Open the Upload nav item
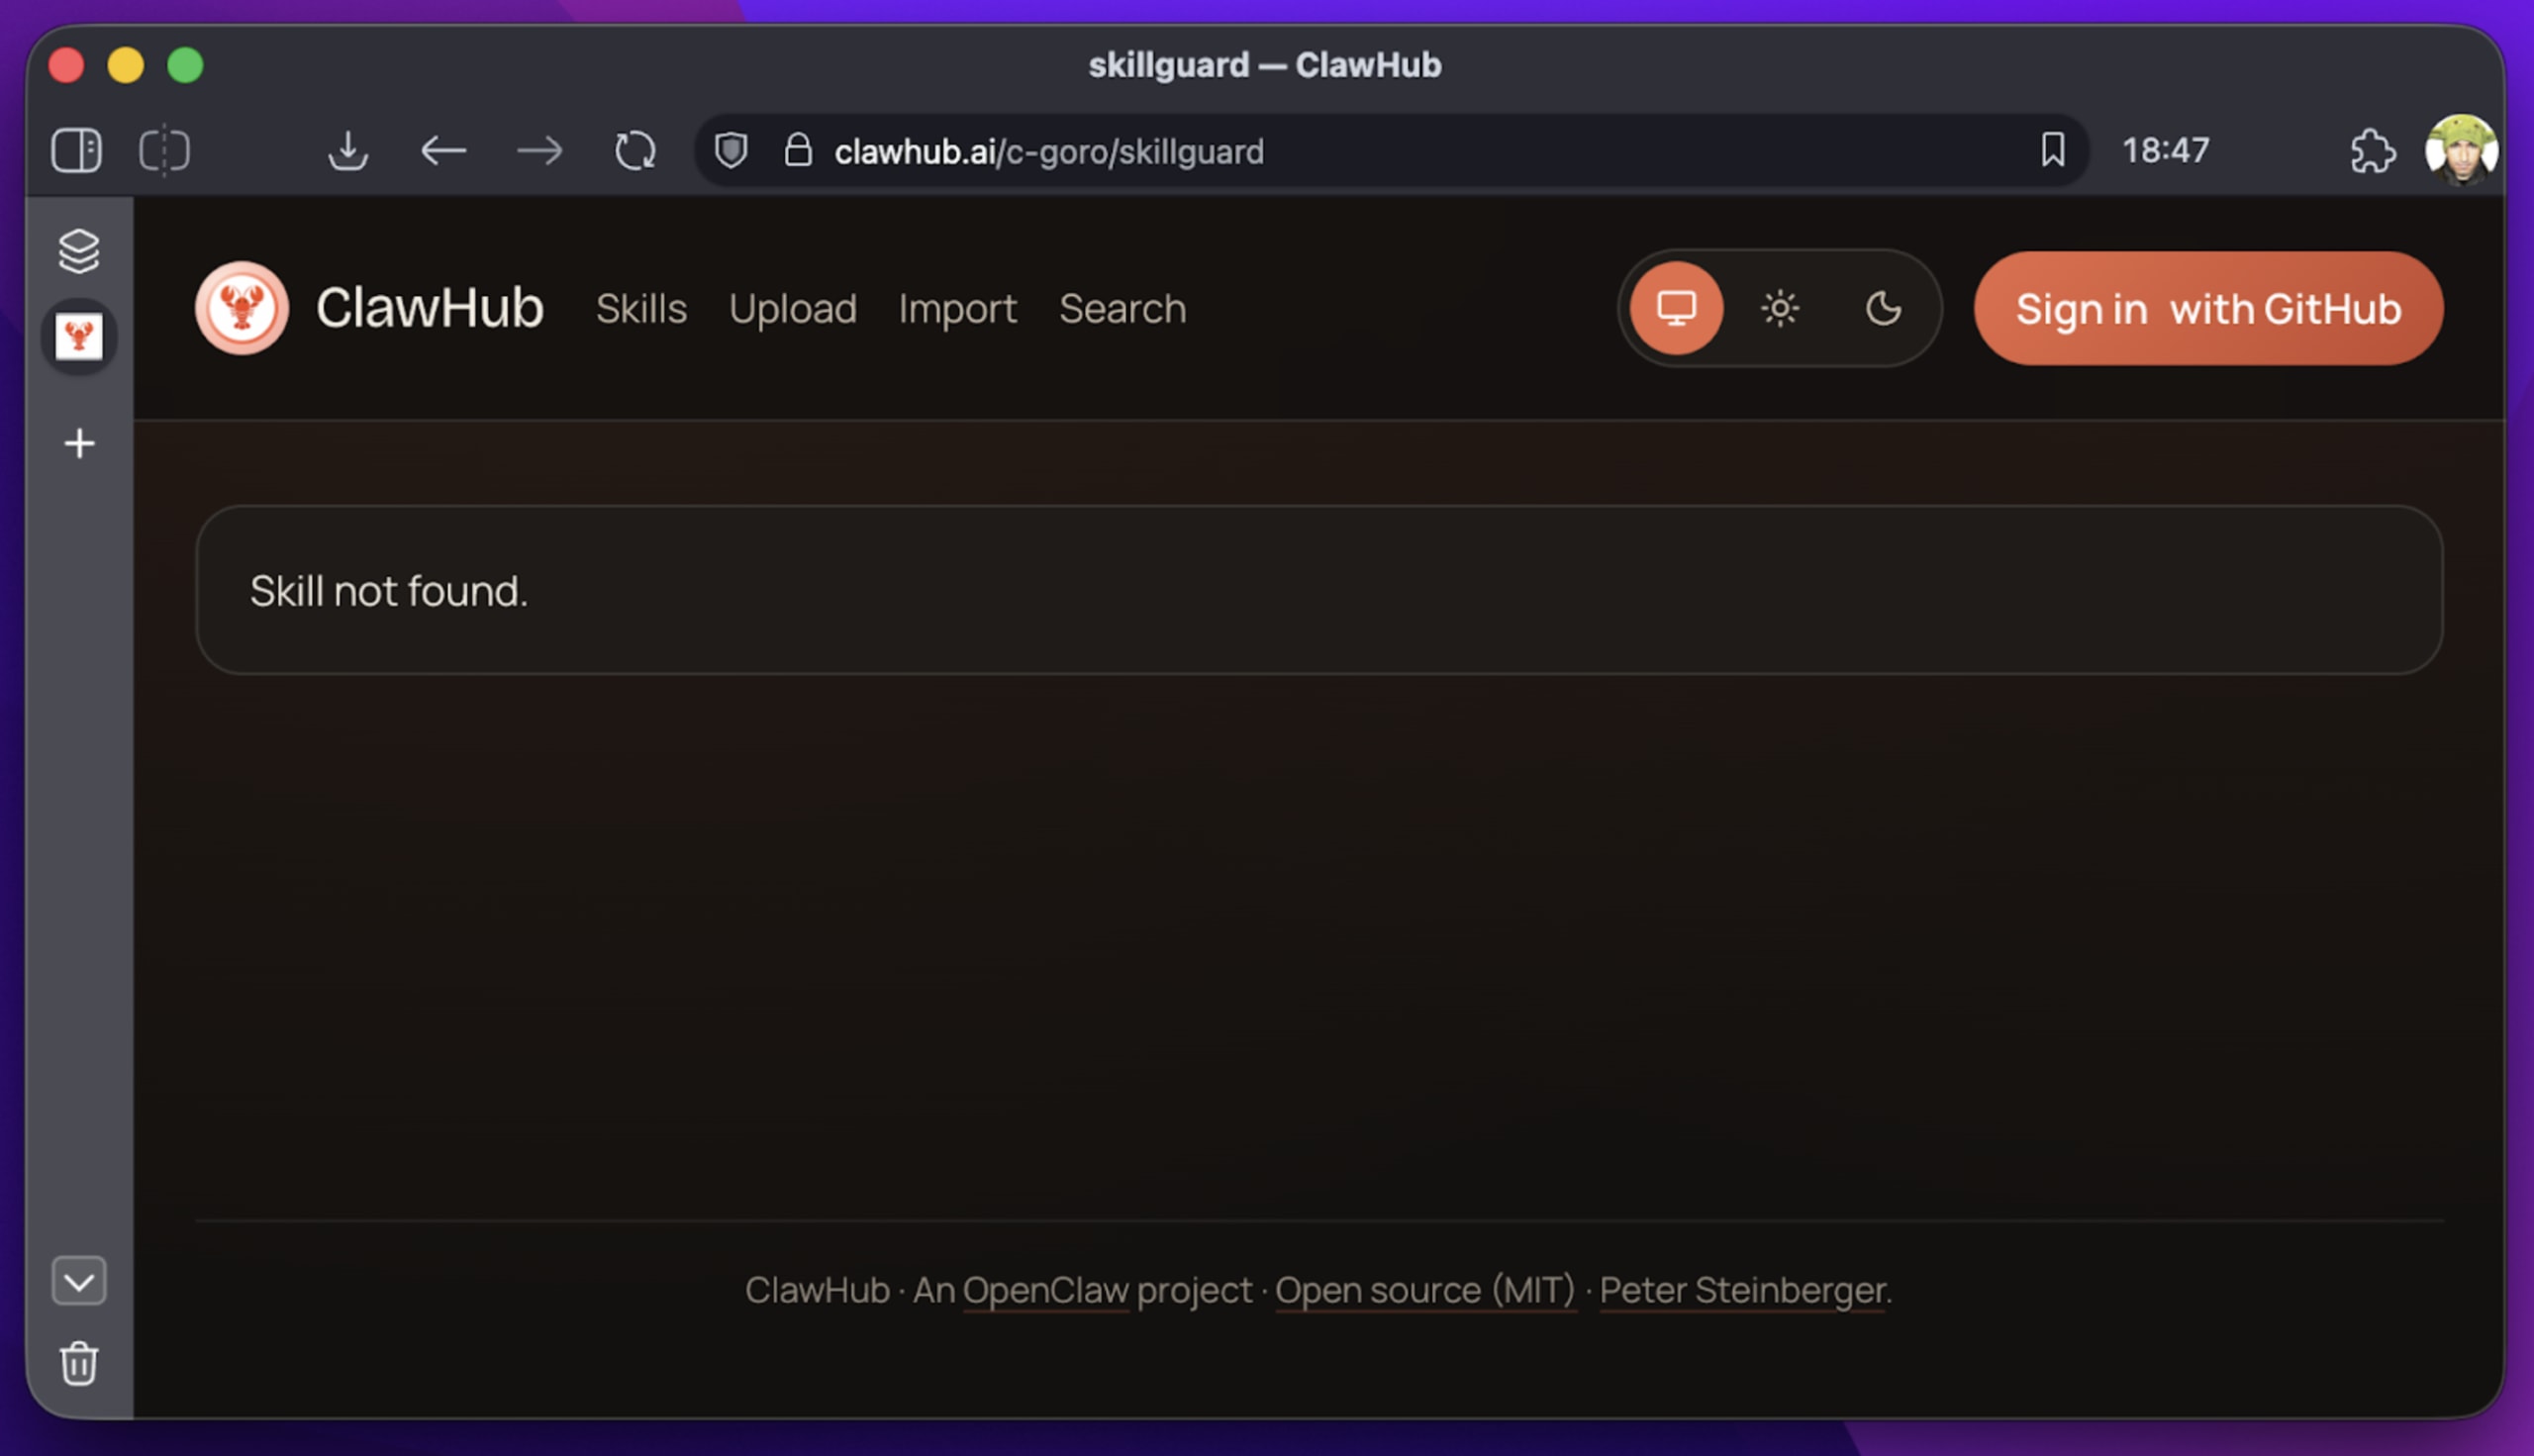2534x1456 pixels. tap(792, 308)
